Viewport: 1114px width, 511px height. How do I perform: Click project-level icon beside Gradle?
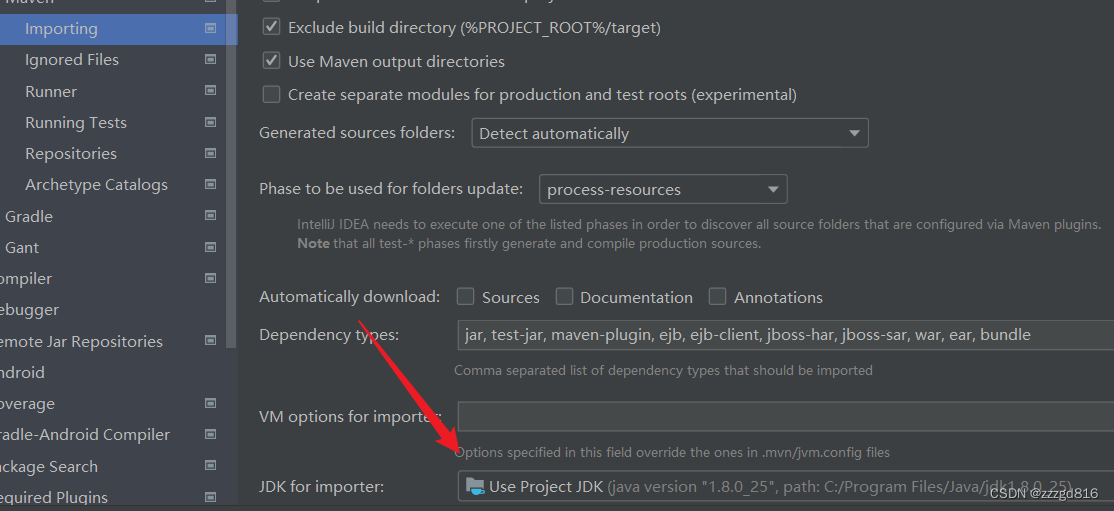pos(210,216)
